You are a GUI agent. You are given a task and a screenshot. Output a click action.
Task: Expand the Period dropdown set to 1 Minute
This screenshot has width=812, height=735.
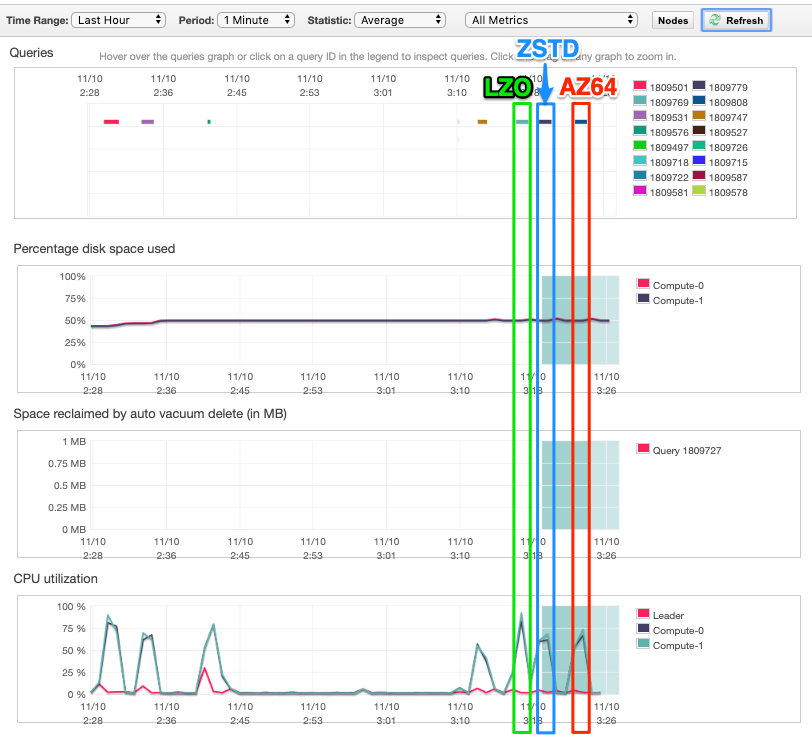tap(256, 20)
